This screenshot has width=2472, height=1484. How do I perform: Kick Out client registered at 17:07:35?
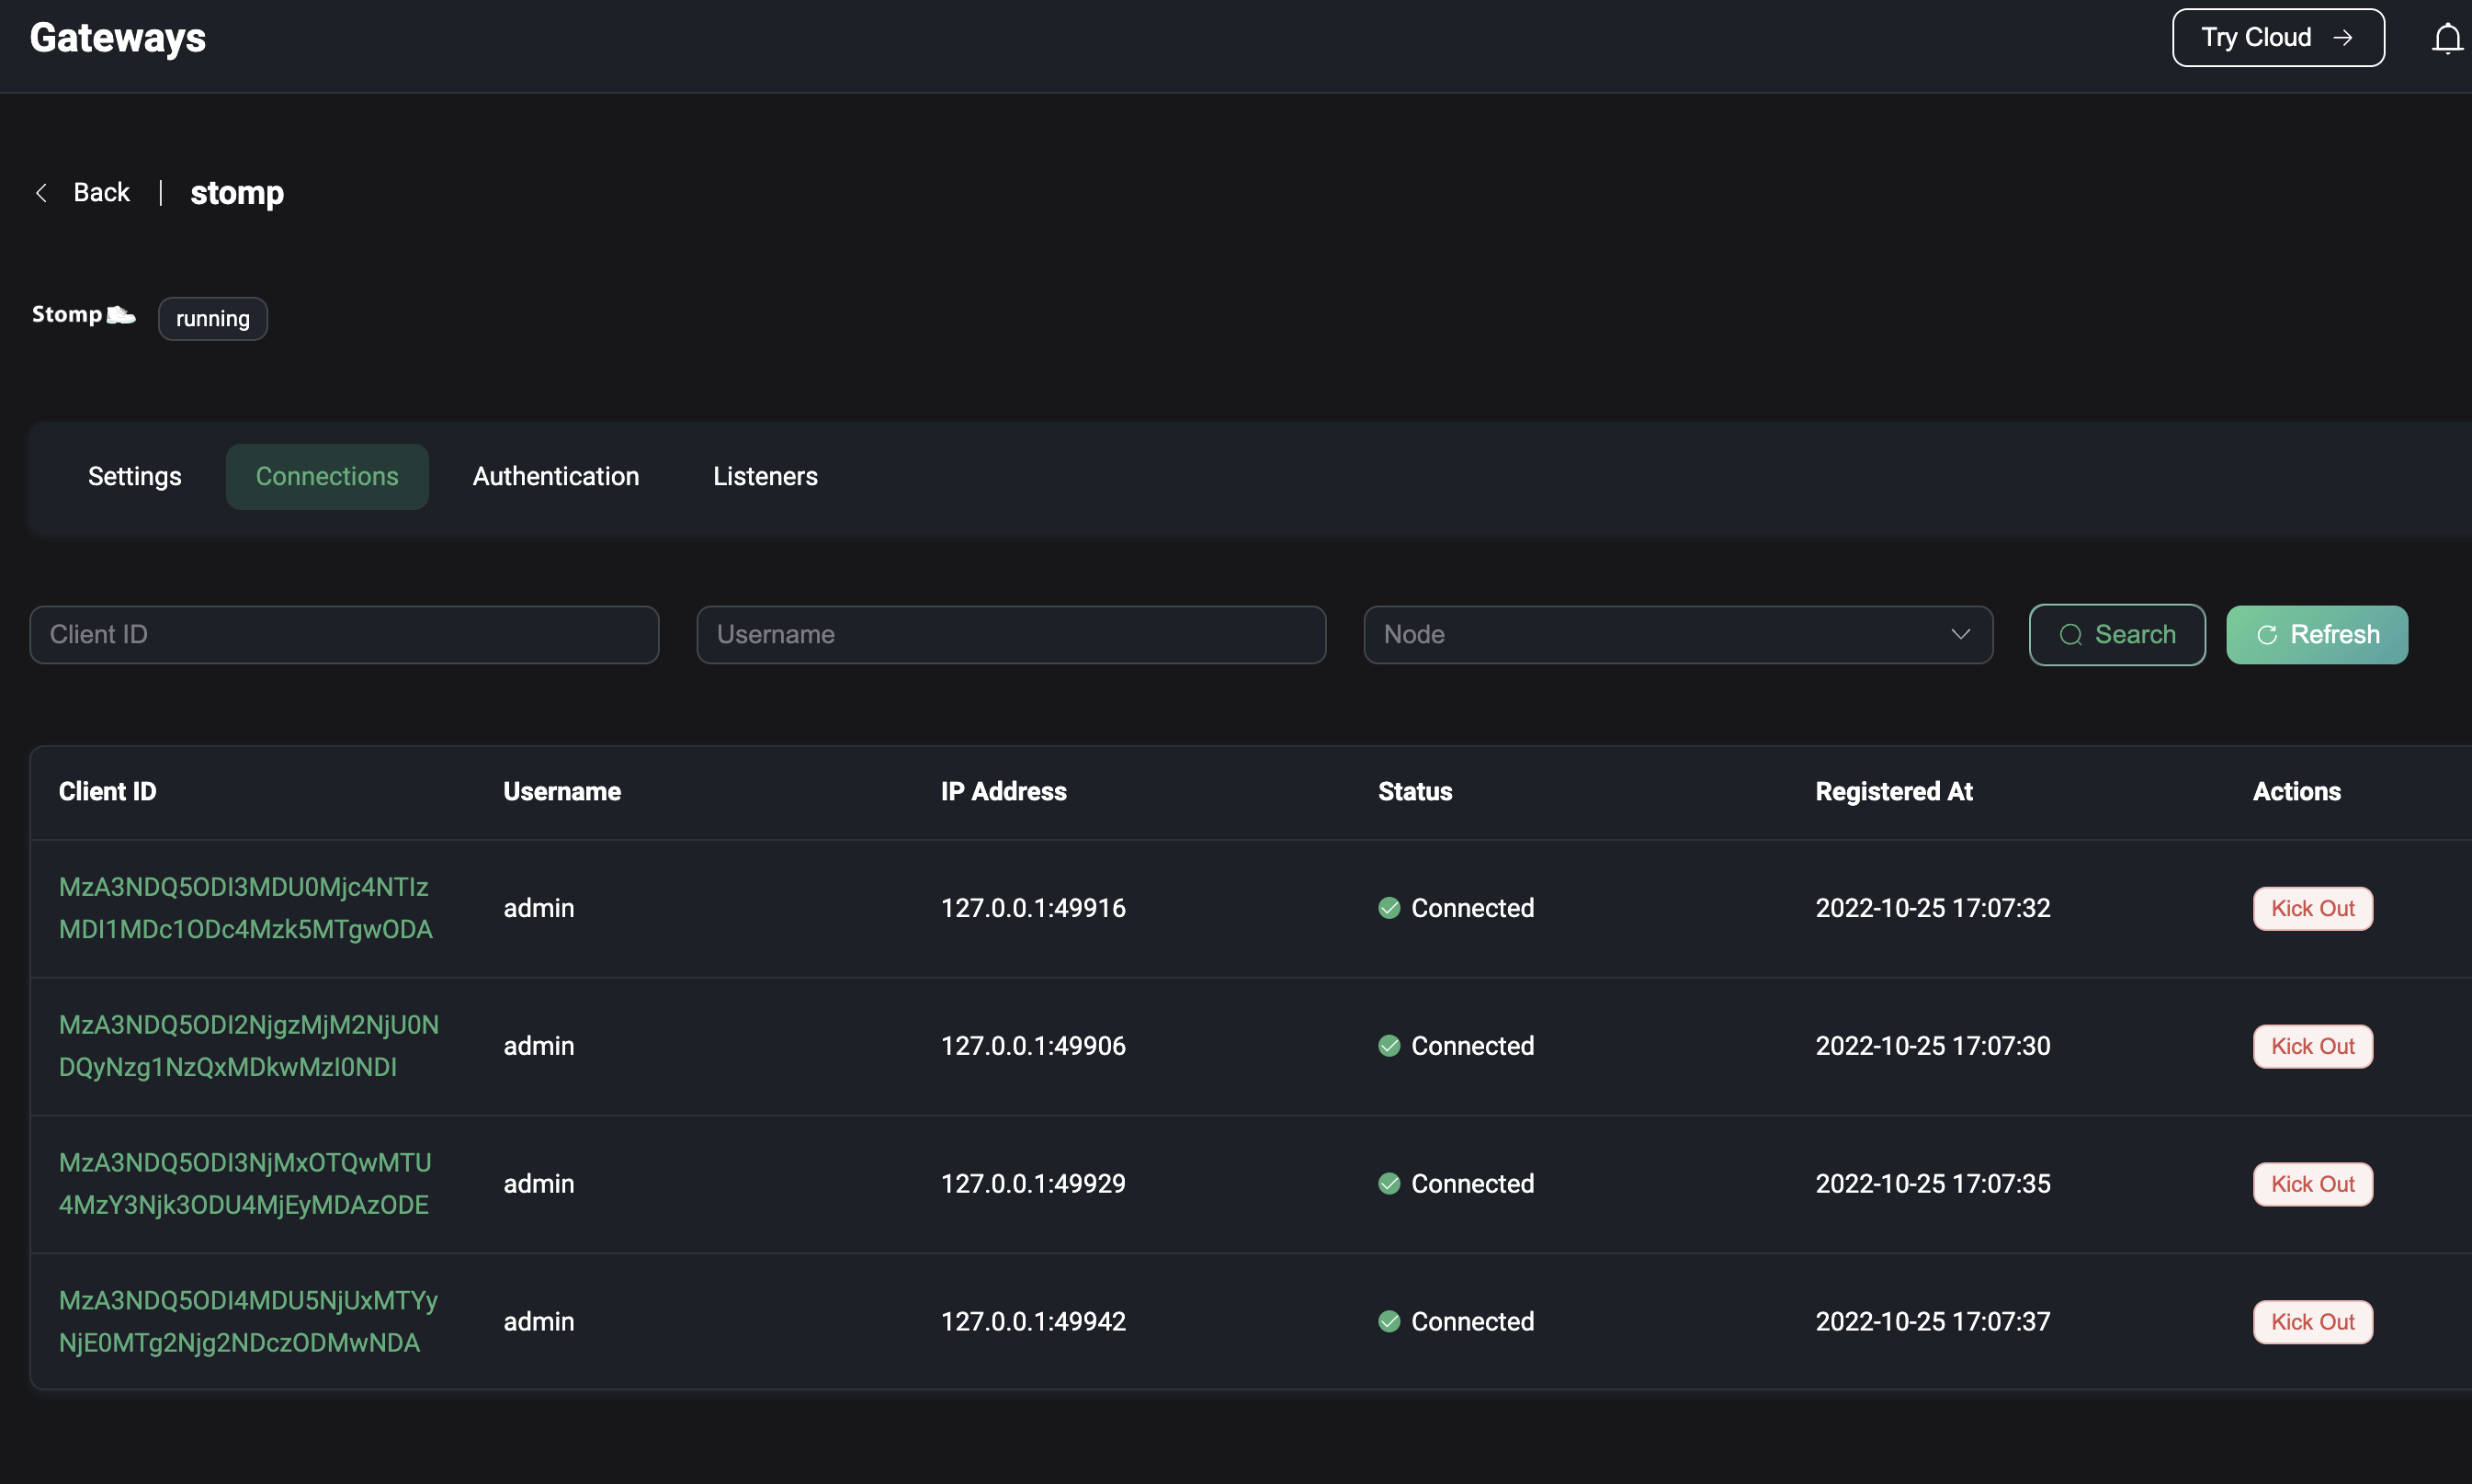(2312, 1184)
